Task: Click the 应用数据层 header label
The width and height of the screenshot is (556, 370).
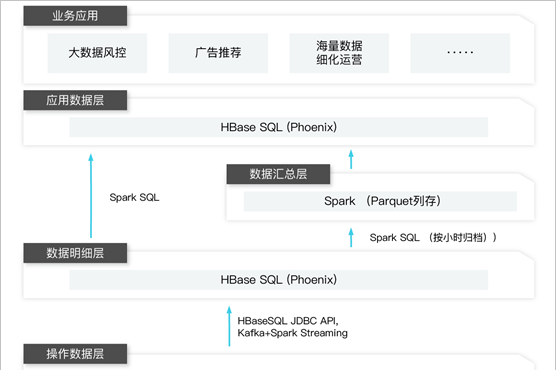Action: point(75,100)
